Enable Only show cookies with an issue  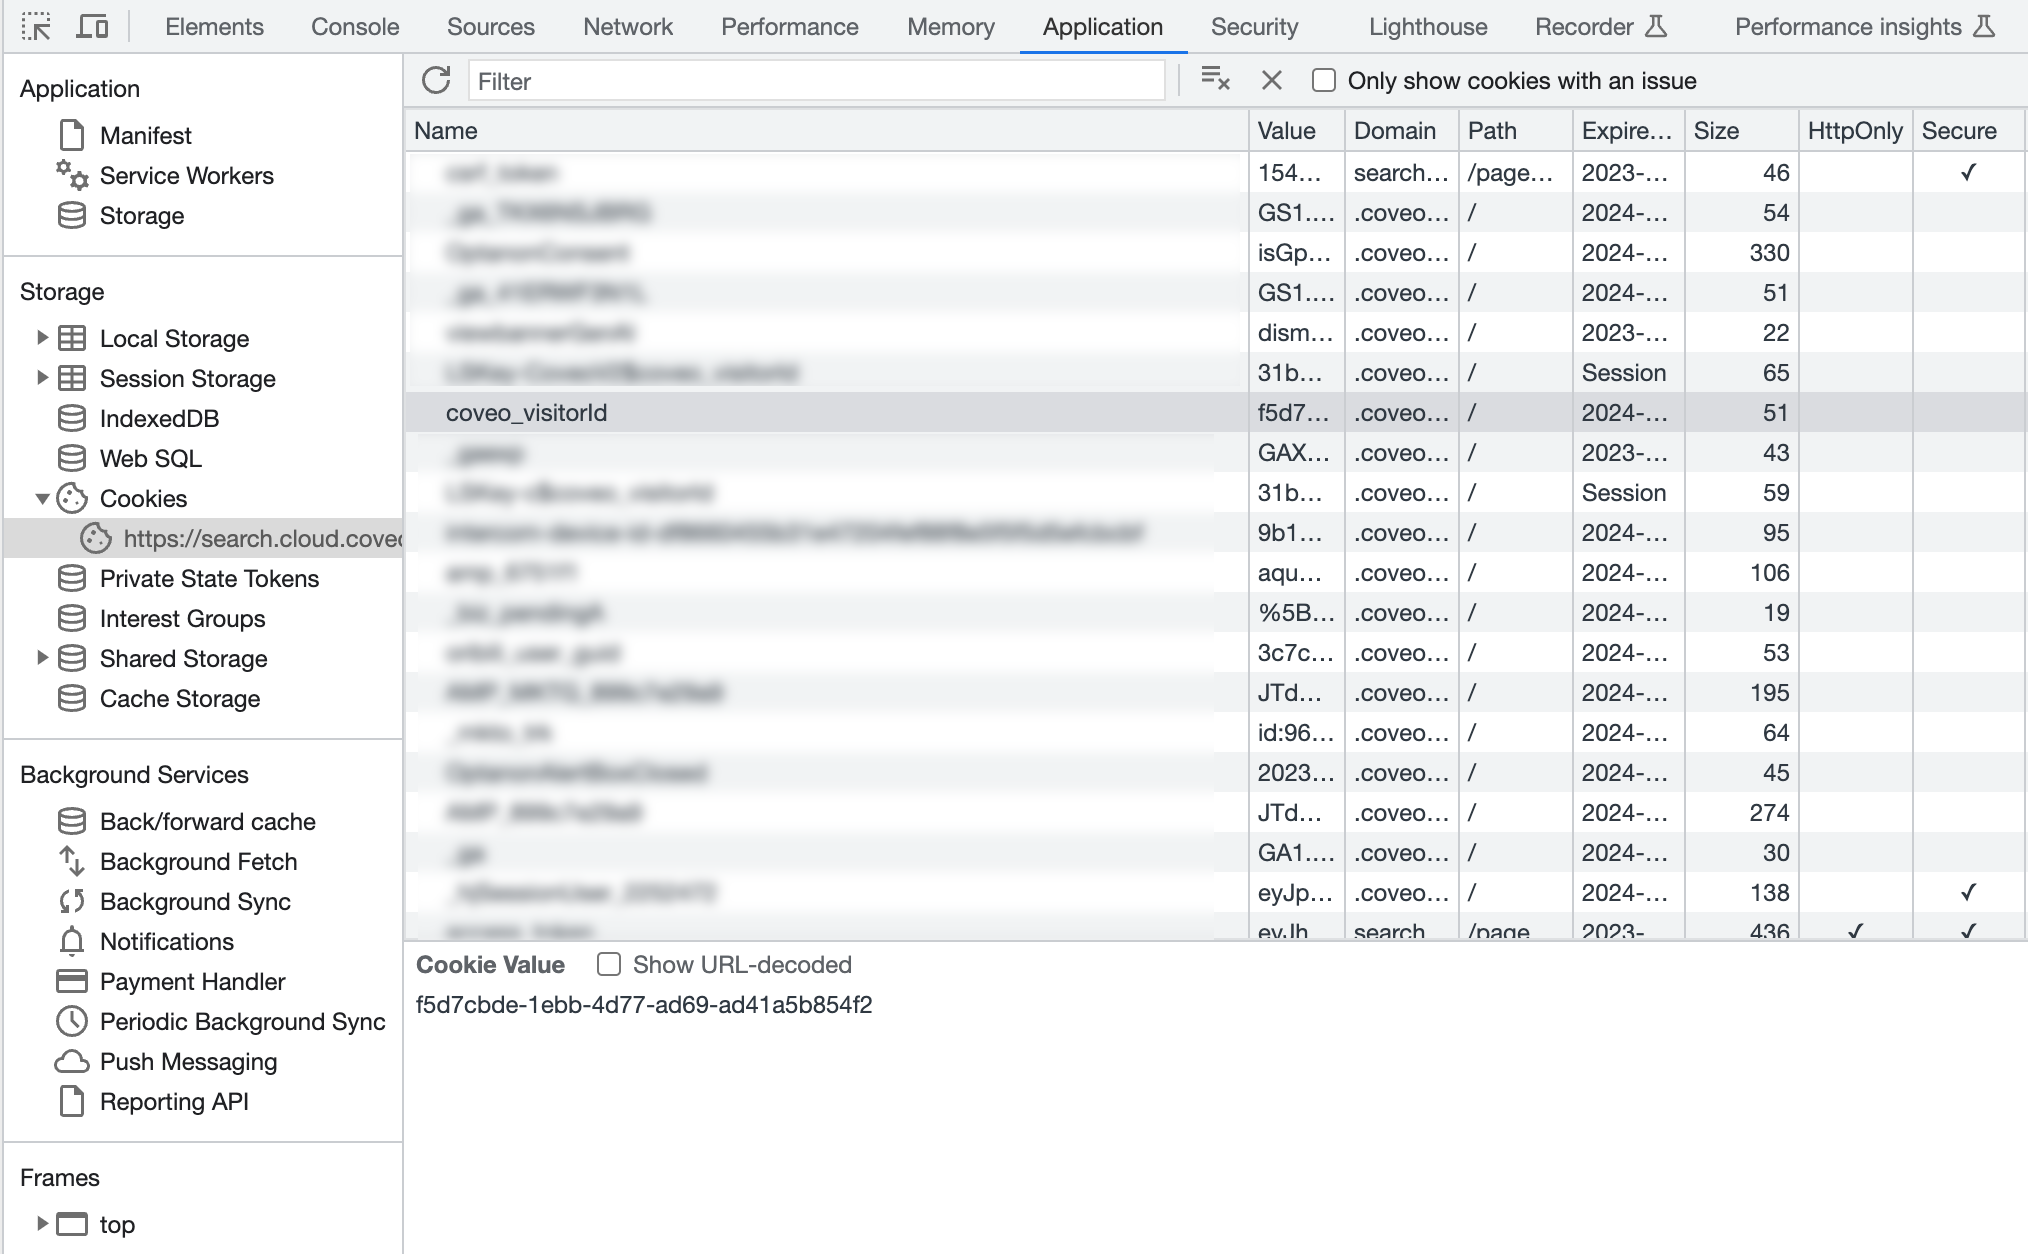click(1324, 81)
